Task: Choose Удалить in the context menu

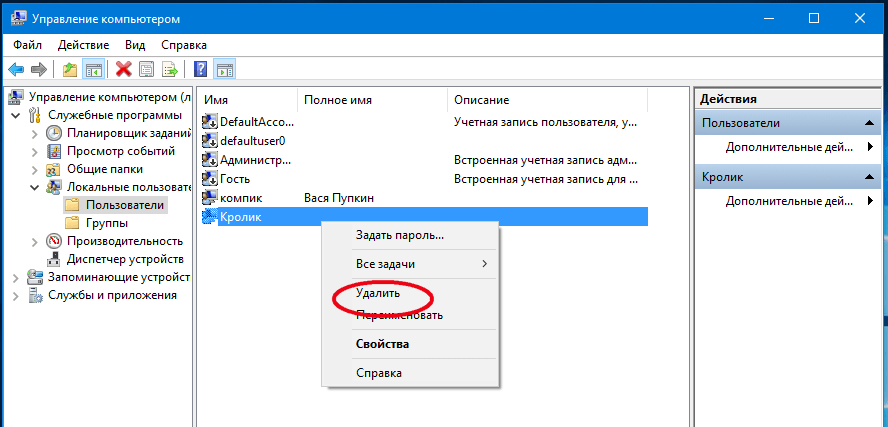Action: pyautogui.click(x=378, y=294)
